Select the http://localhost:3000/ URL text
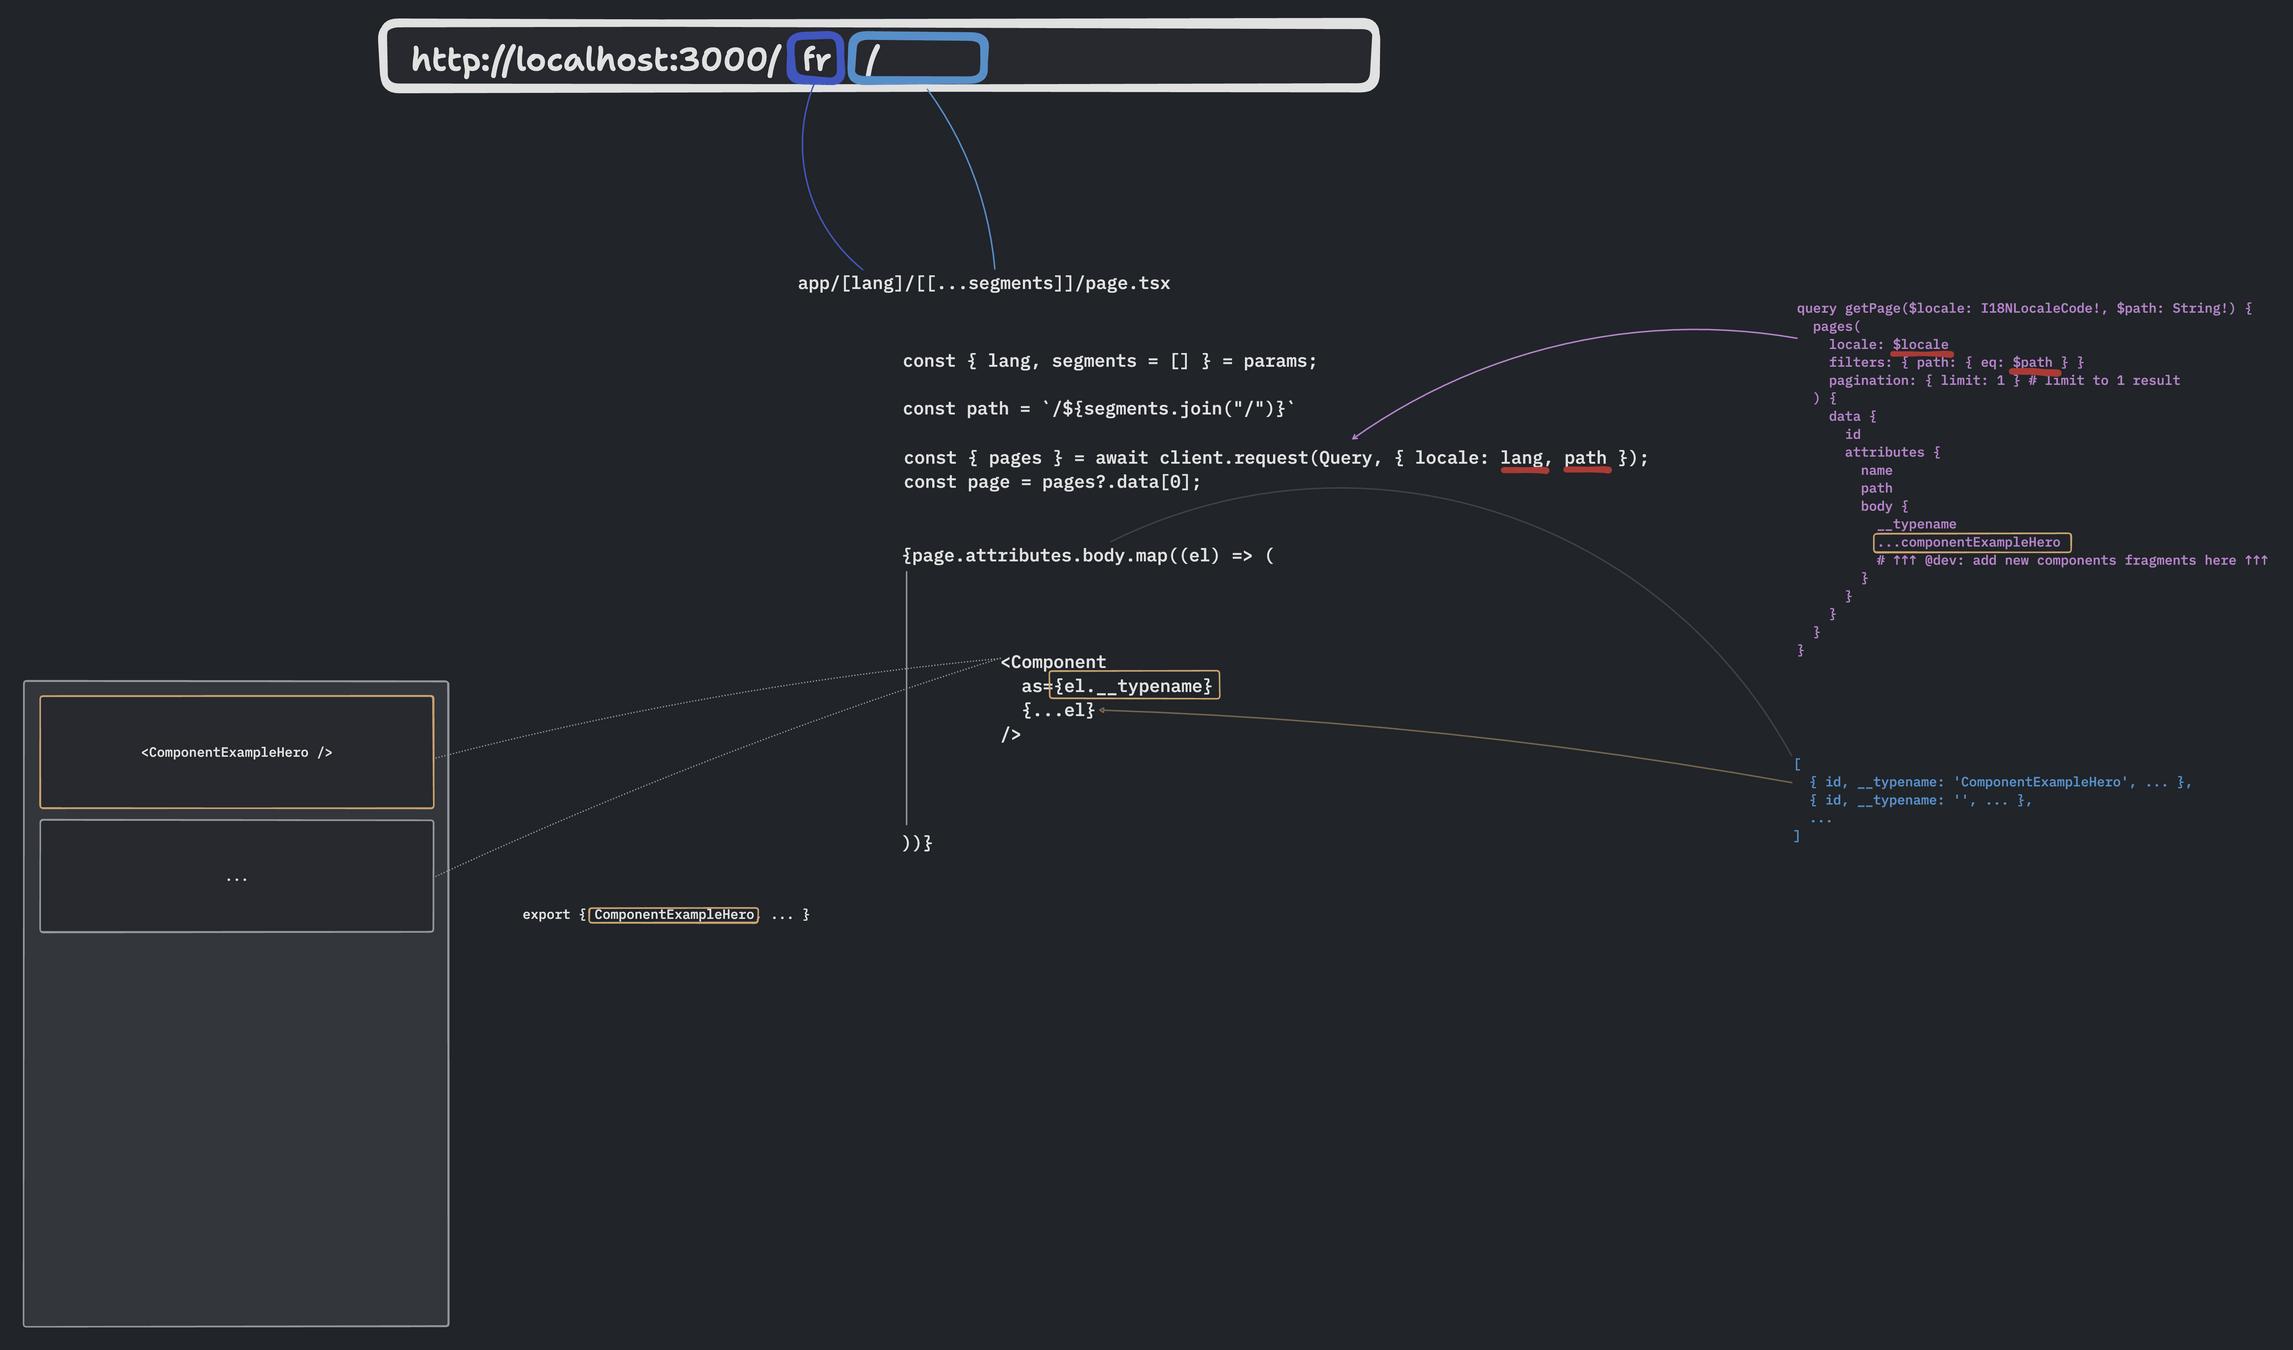 click(x=594, y=60)
